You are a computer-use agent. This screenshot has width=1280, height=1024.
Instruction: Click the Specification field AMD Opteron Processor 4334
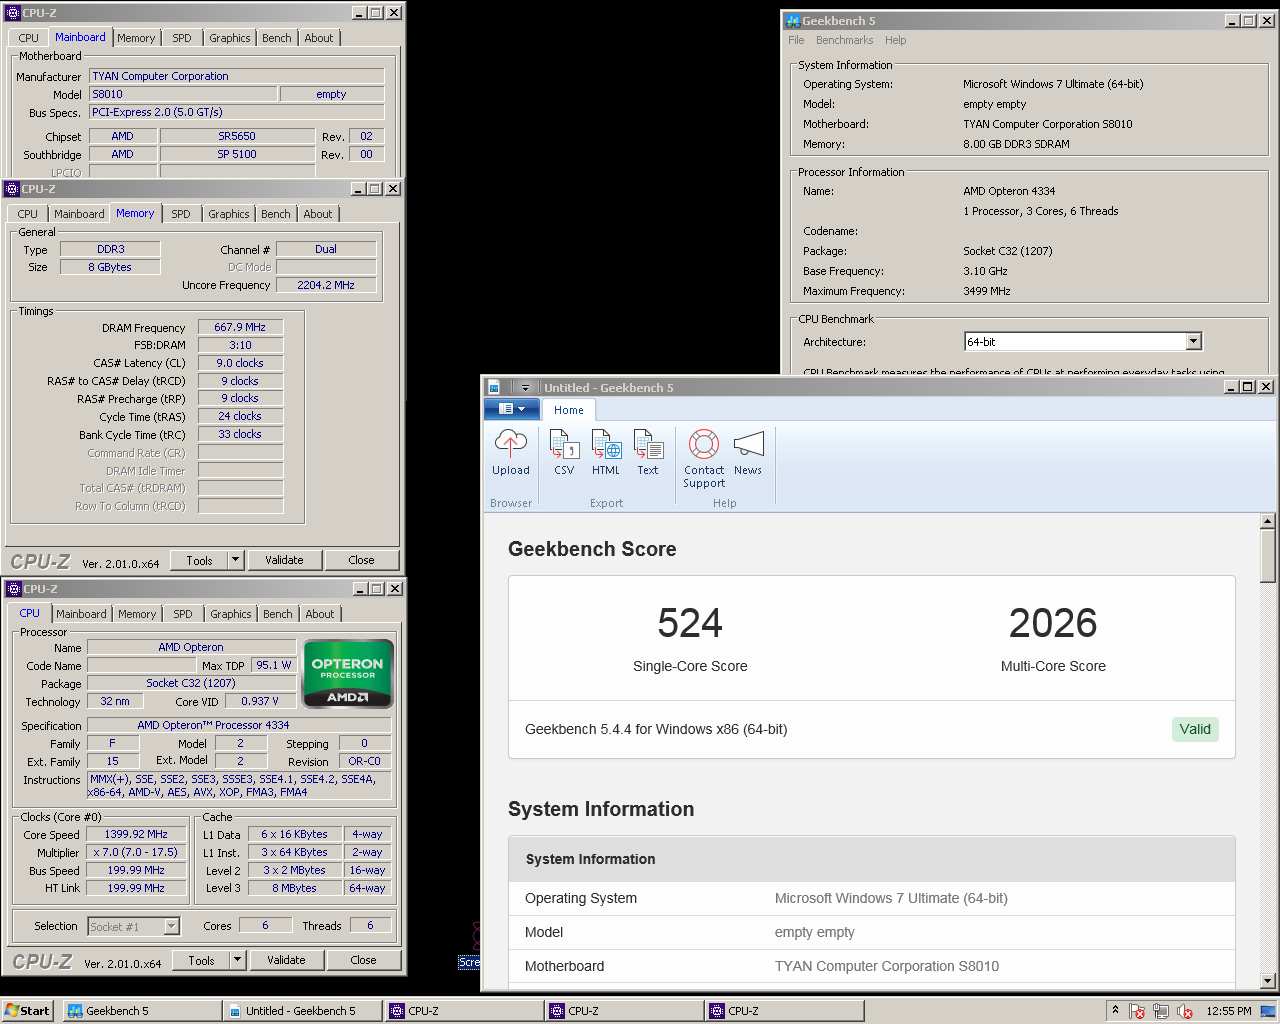tap(238, 725)
